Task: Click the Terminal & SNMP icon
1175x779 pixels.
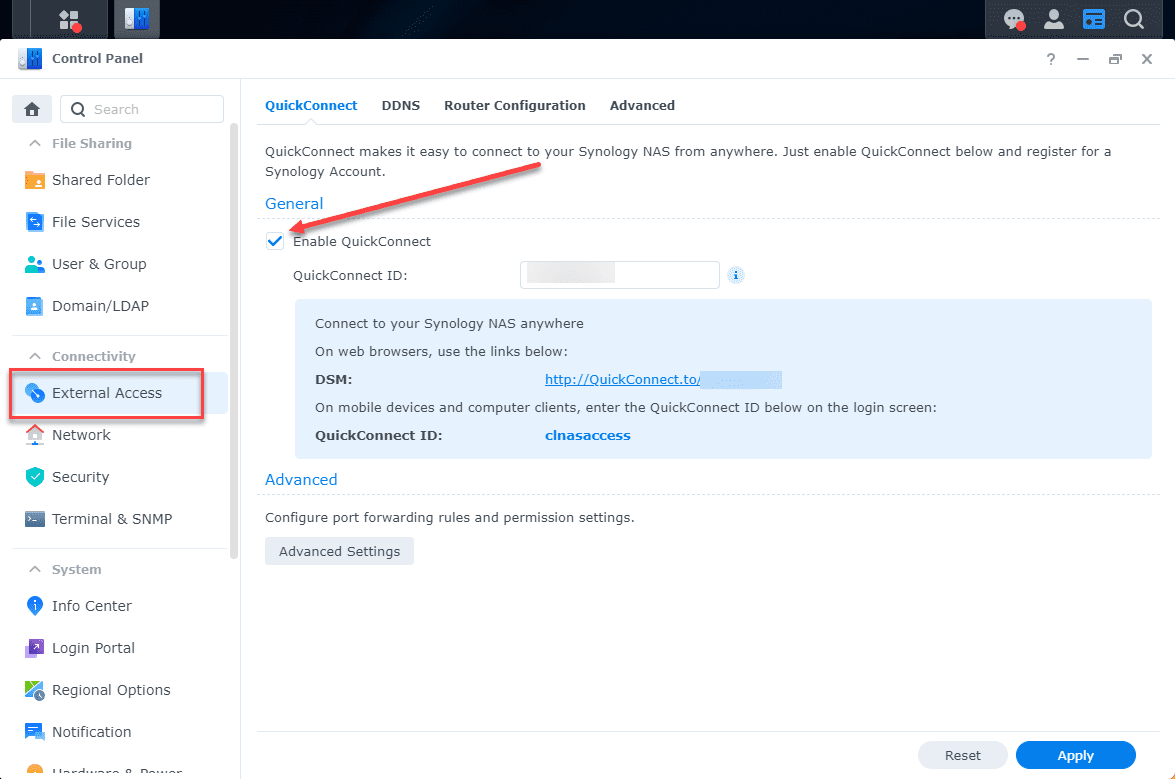Action: (34, 518)
